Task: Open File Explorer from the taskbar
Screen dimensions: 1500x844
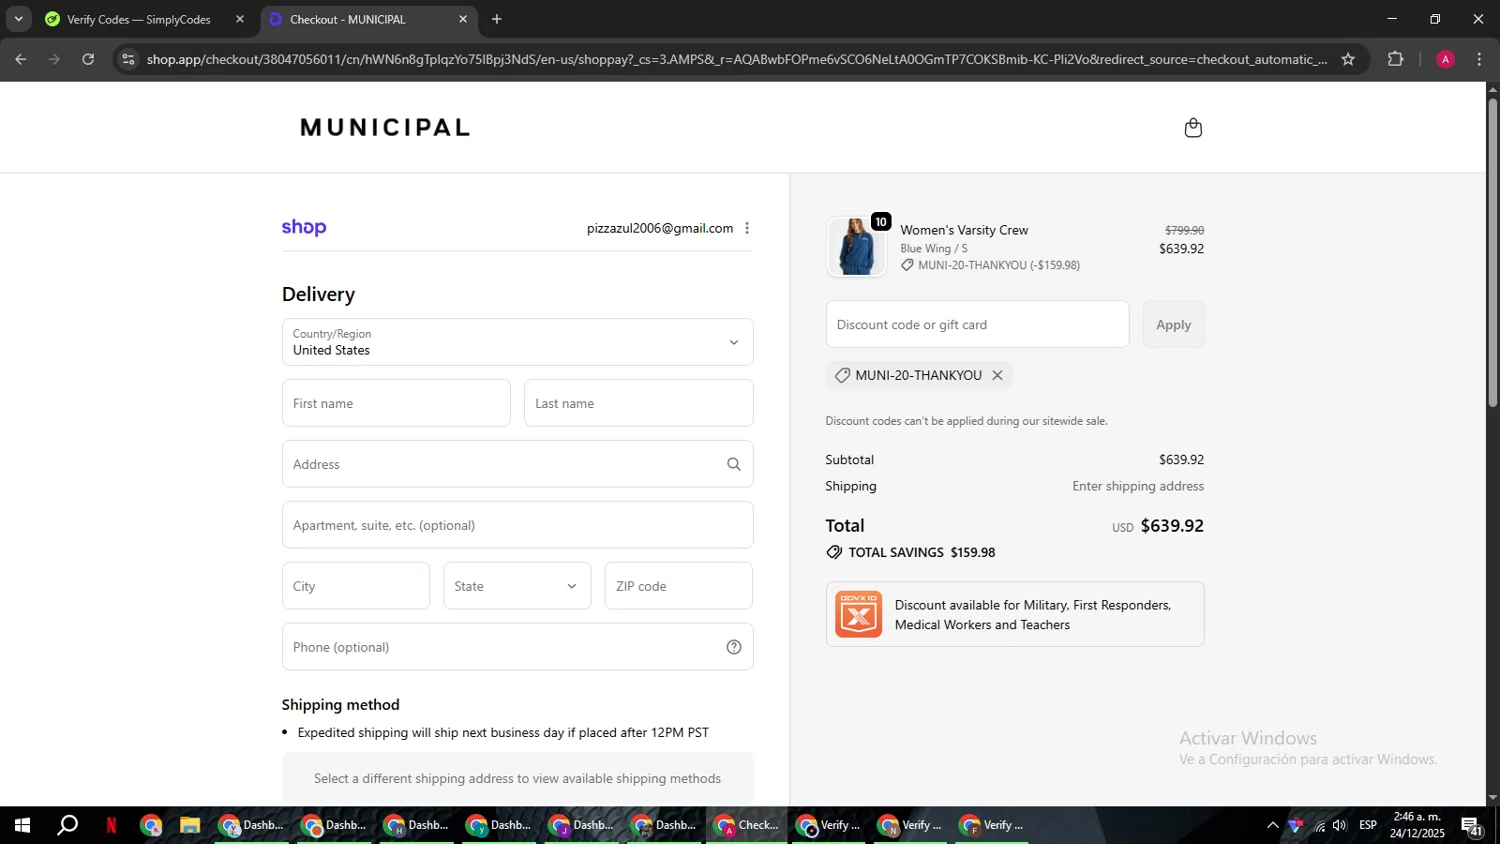Action: tap(190, 825)
